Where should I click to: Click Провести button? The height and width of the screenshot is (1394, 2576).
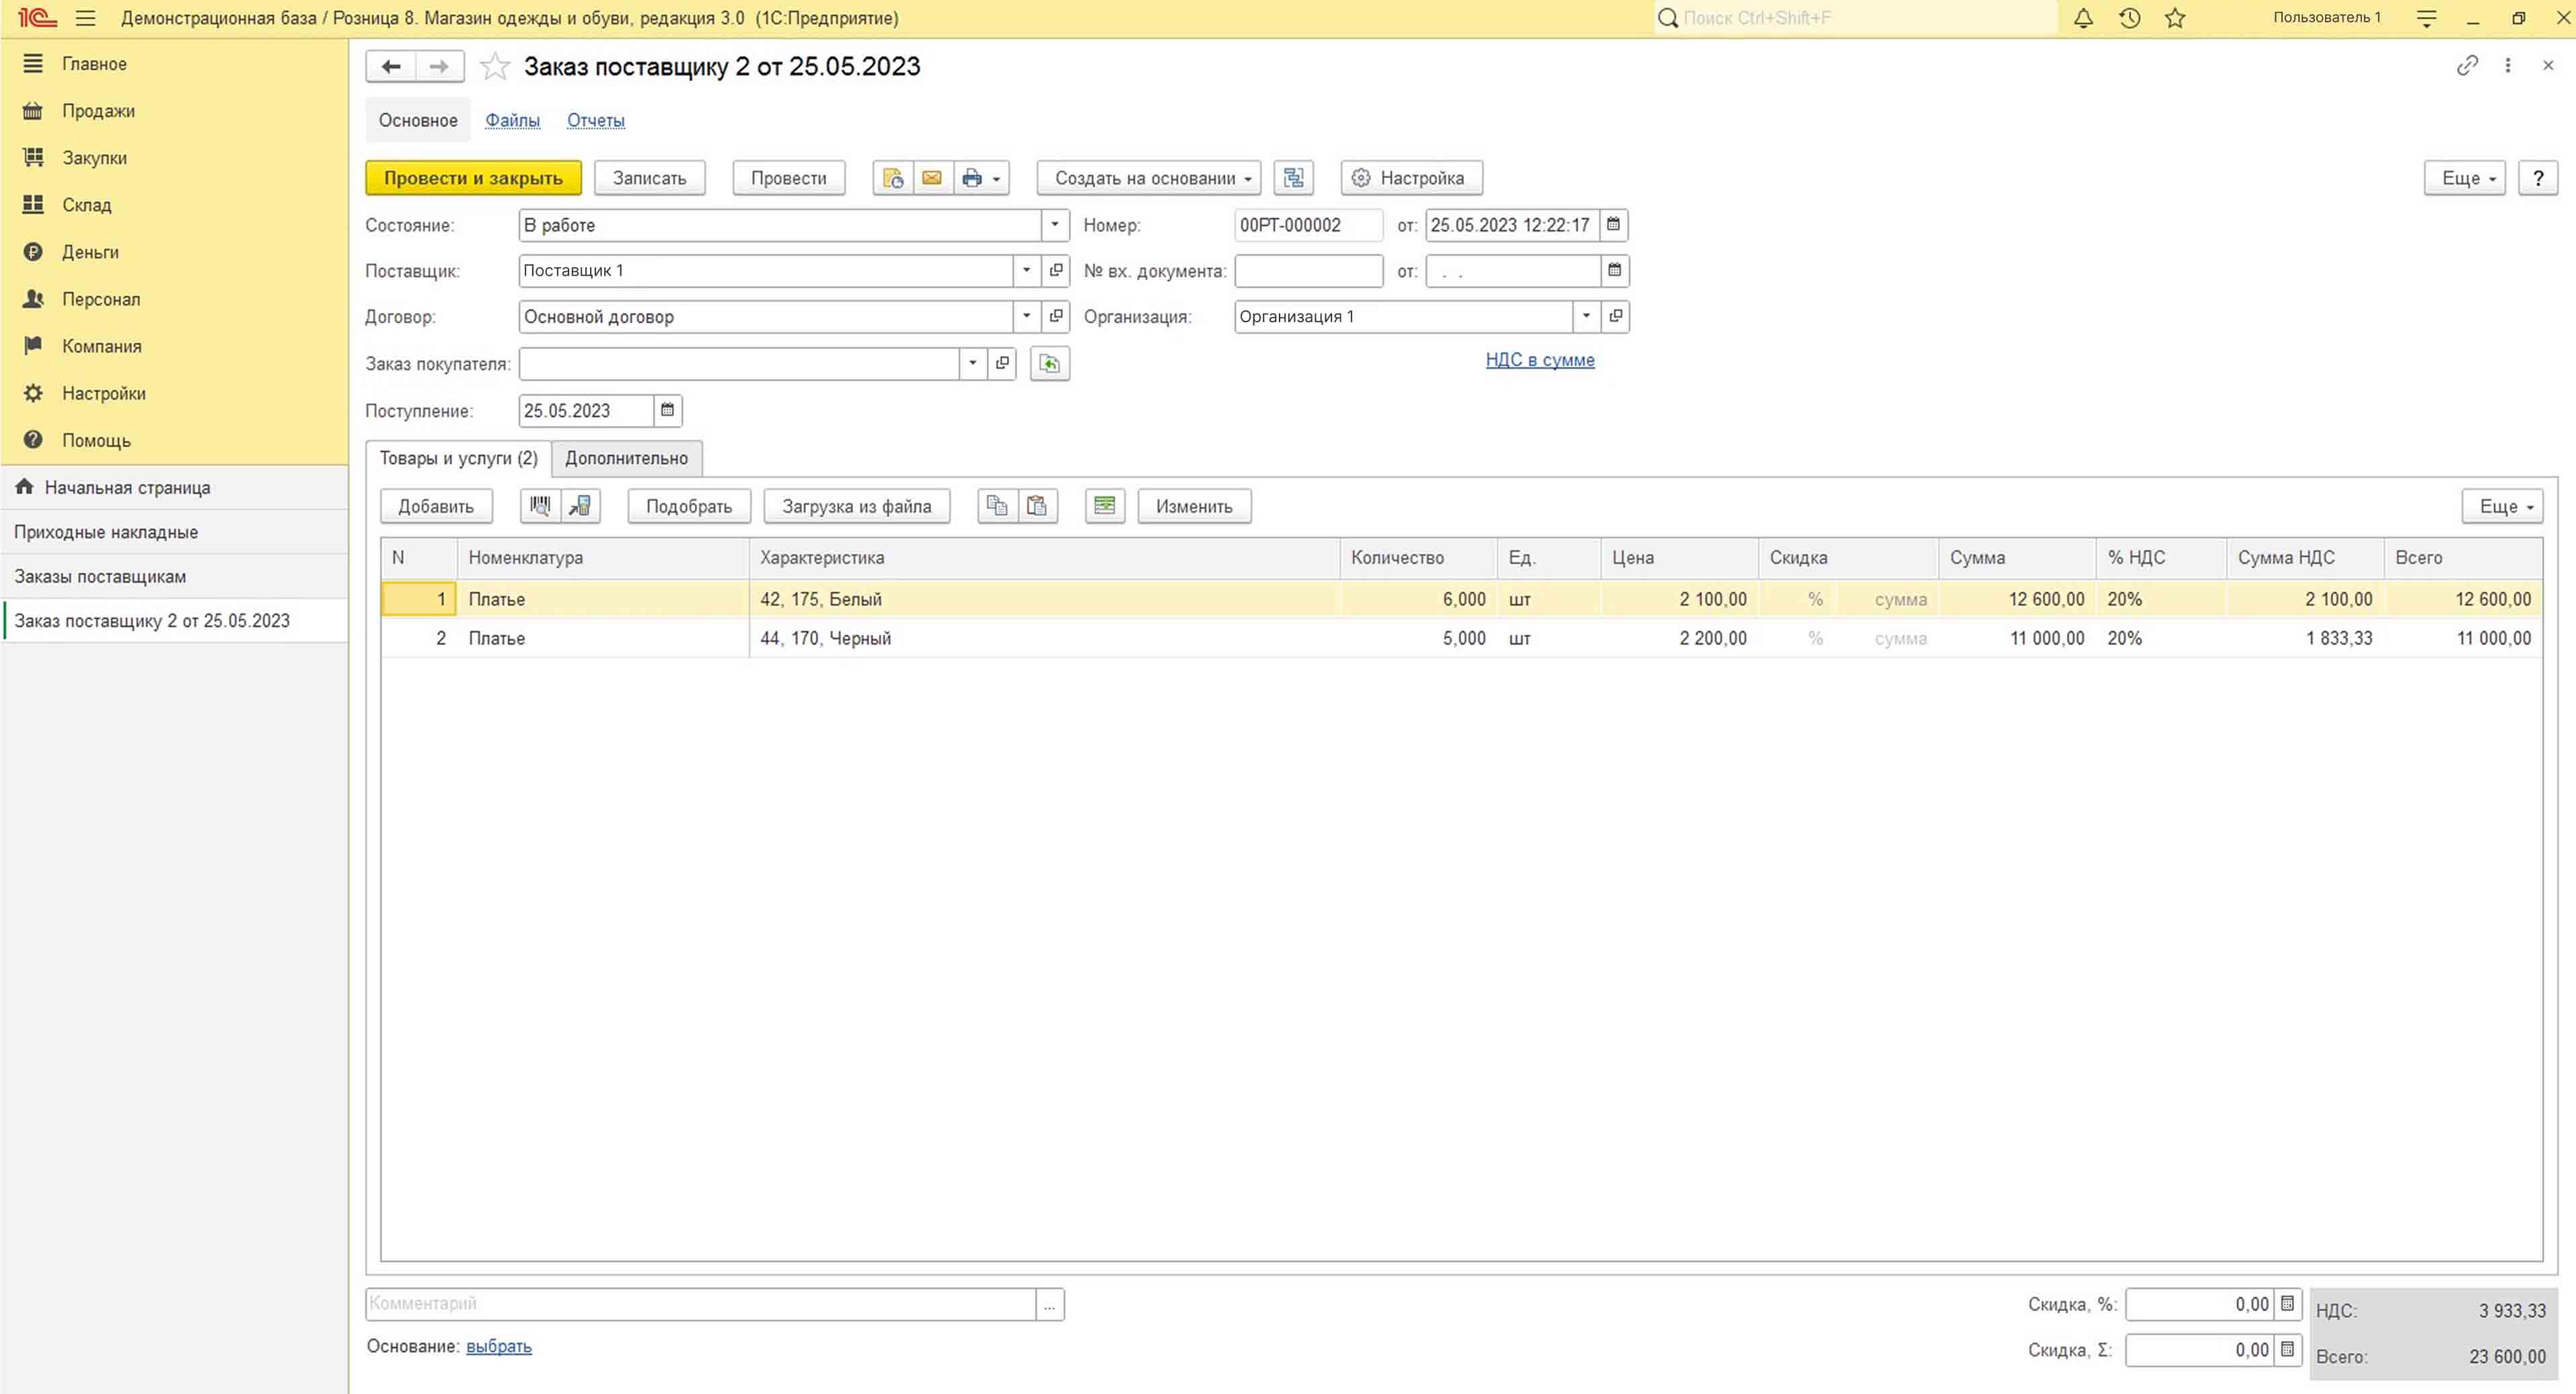tap(788, 178)
